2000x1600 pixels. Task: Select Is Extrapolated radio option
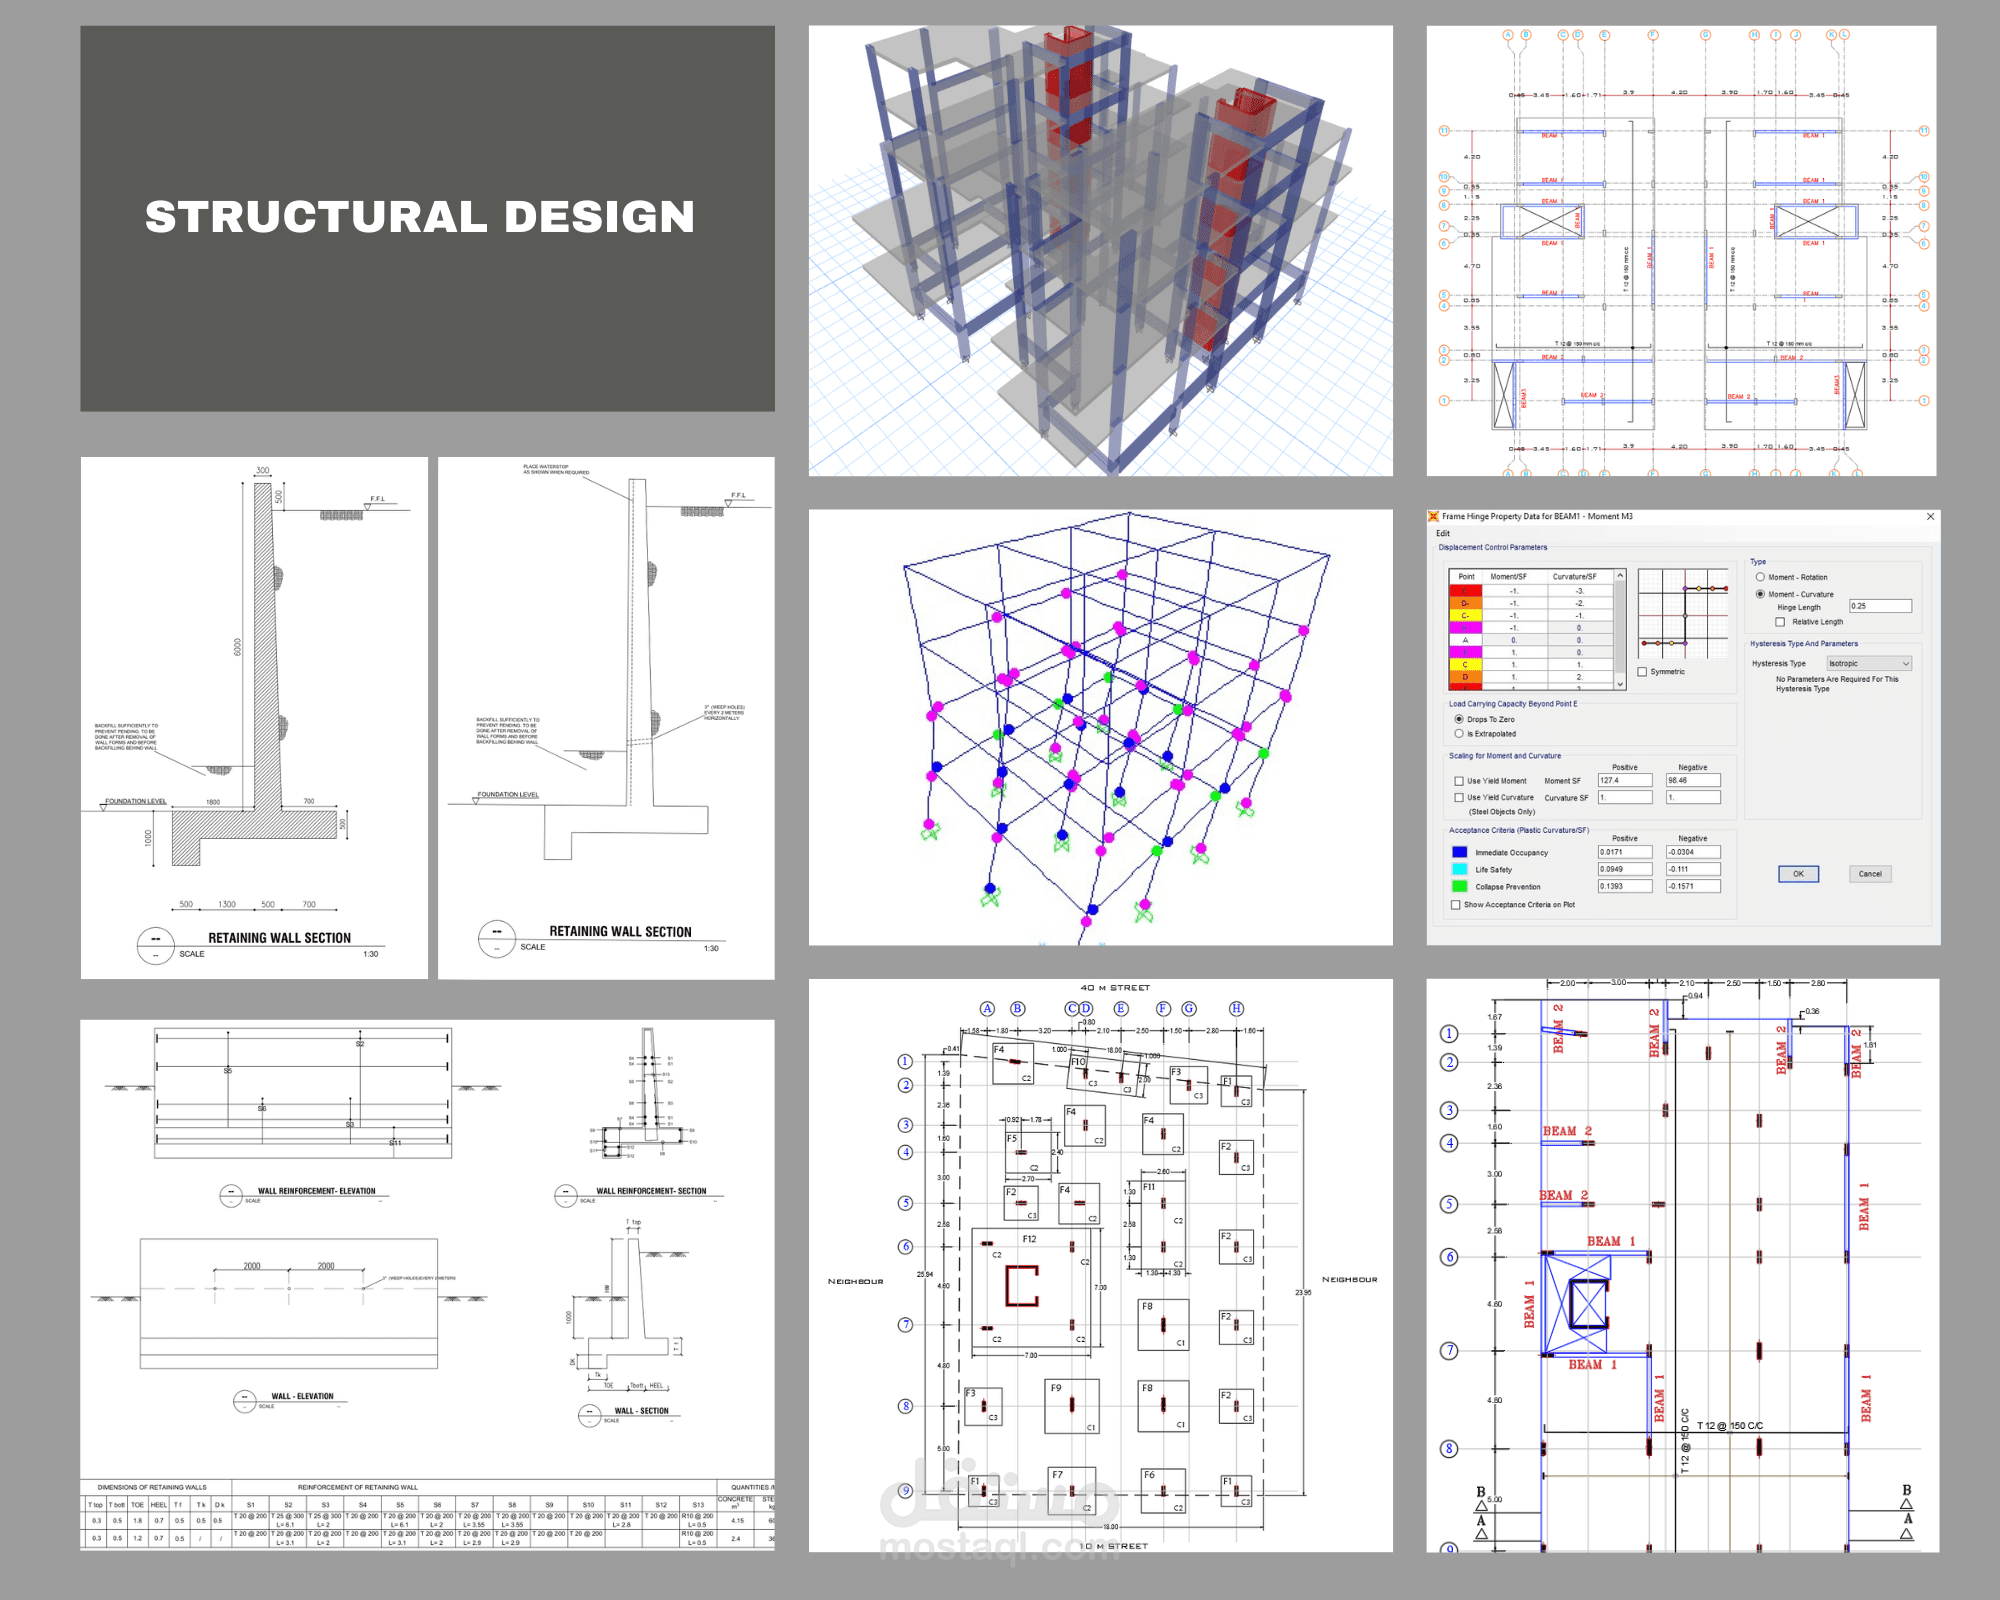click(x=1459, y=734)
